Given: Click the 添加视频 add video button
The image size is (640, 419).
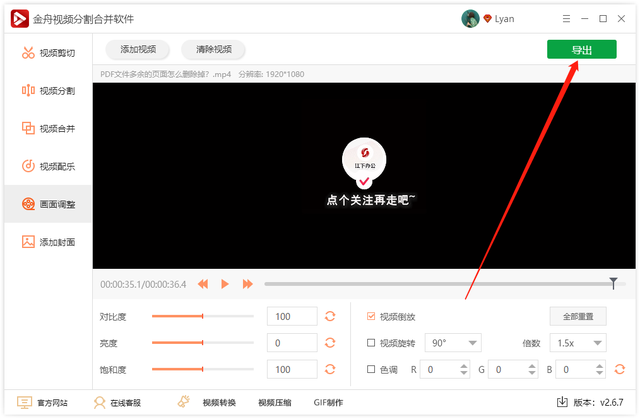Looking at the screenshot, I should point(138,49).
